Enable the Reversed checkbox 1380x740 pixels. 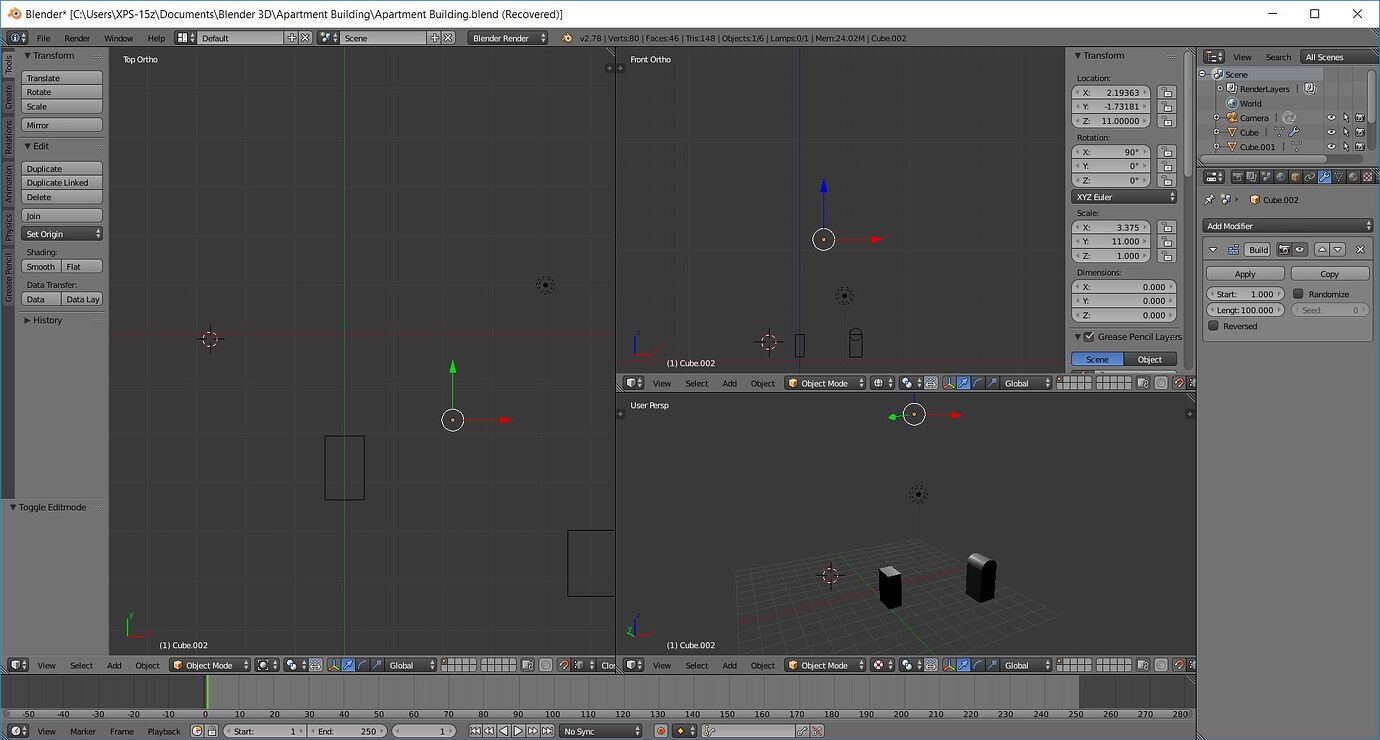point(1214,326)
